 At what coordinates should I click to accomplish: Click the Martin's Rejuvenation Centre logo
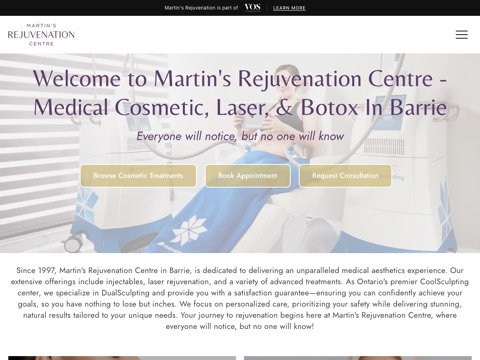click(x=41, y=34)
